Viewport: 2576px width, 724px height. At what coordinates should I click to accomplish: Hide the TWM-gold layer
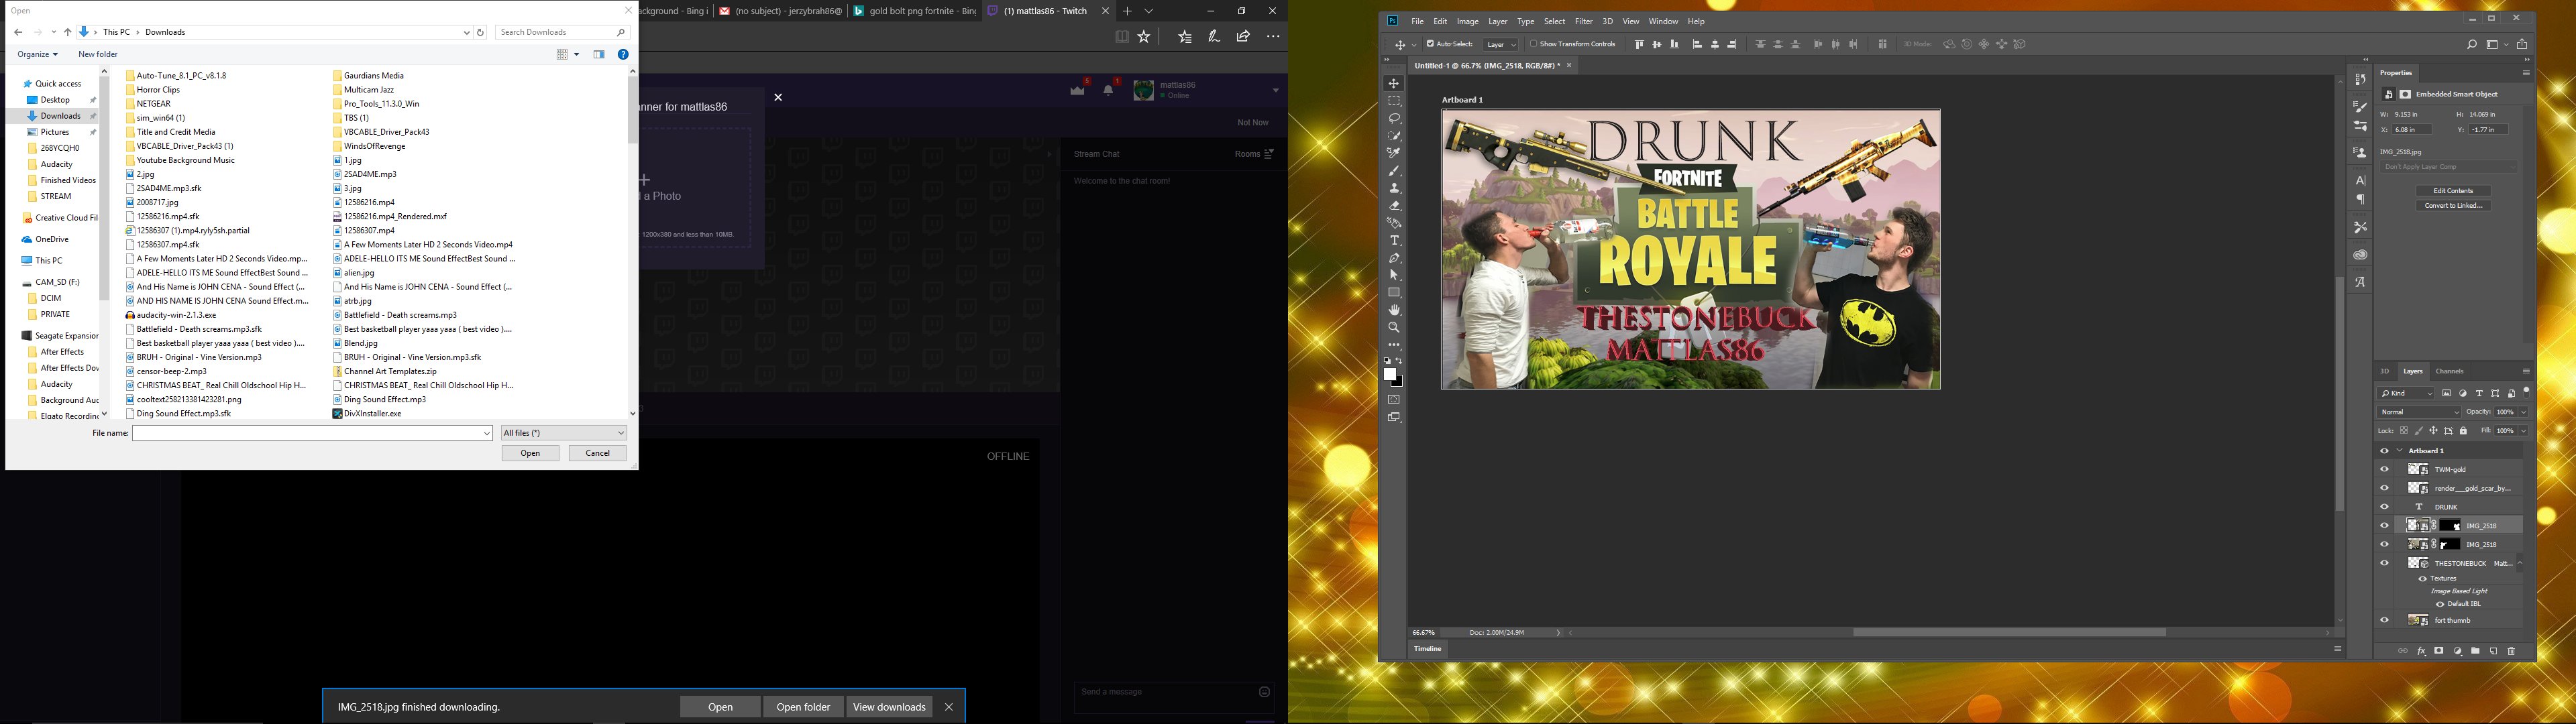2384,469
